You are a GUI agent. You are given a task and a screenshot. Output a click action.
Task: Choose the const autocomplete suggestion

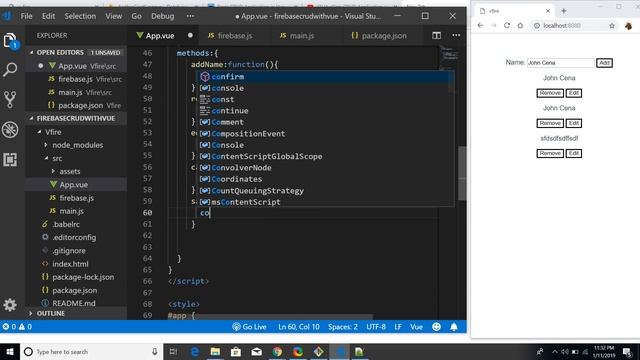(326, 99)
